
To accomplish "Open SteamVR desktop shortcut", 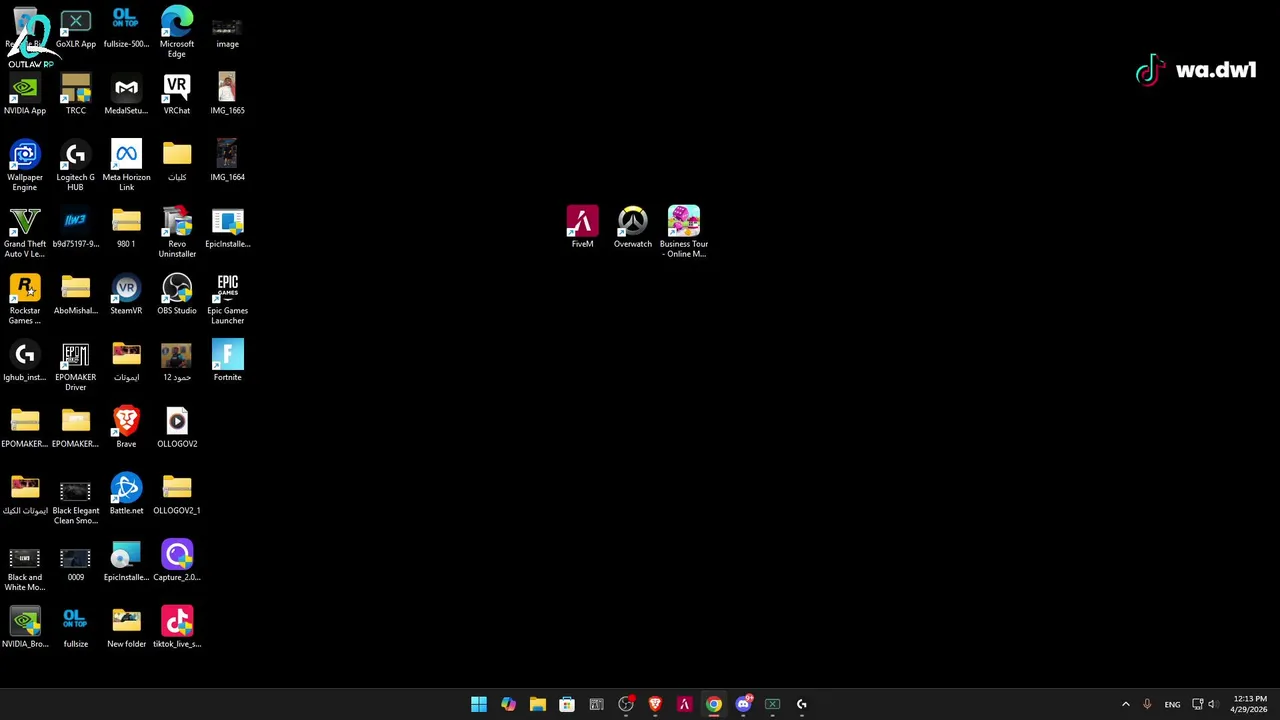I will click(126, 295).
